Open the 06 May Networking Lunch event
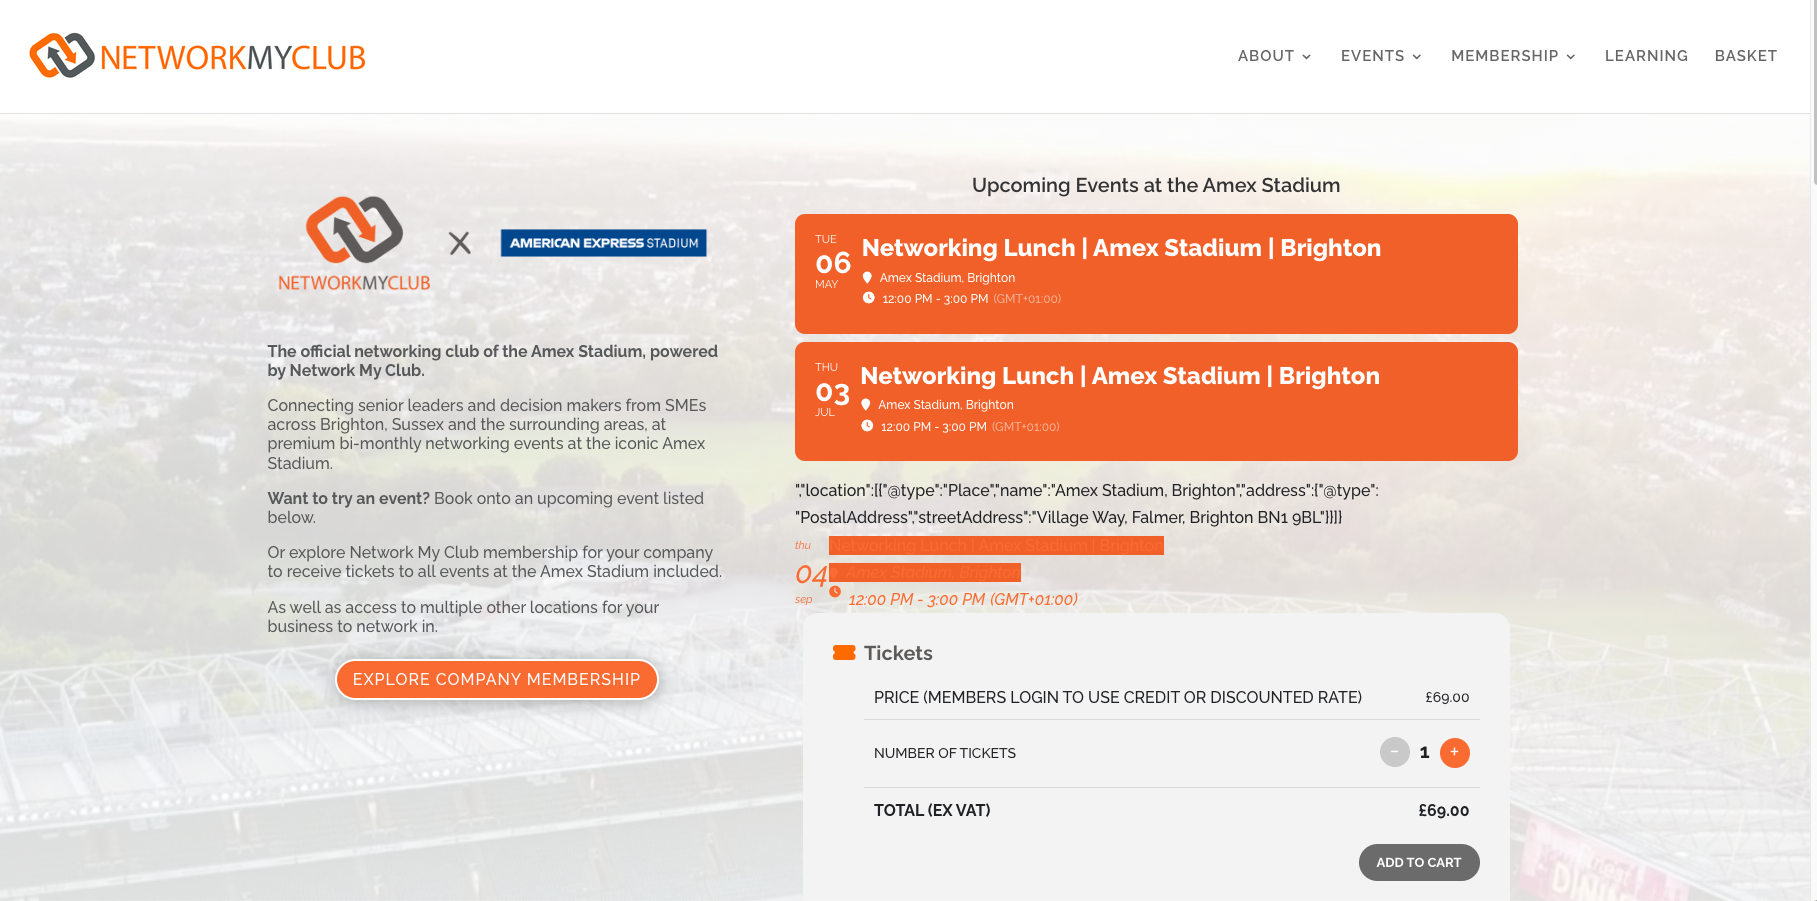The image size is (1817, 901). pos(1156,274)
